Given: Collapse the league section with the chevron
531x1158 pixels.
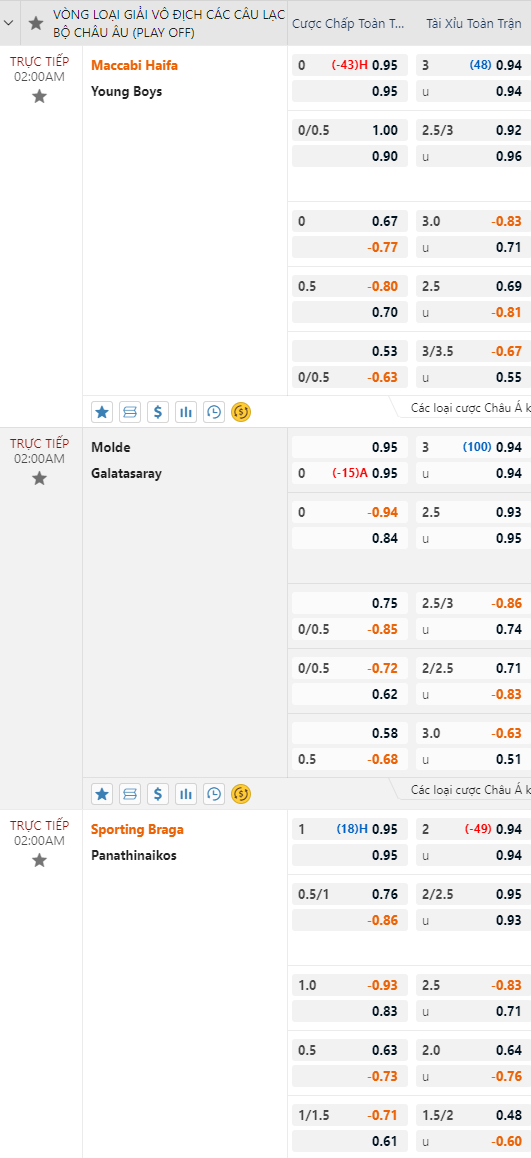Looking at the screenshot, I should coord(9,23).
